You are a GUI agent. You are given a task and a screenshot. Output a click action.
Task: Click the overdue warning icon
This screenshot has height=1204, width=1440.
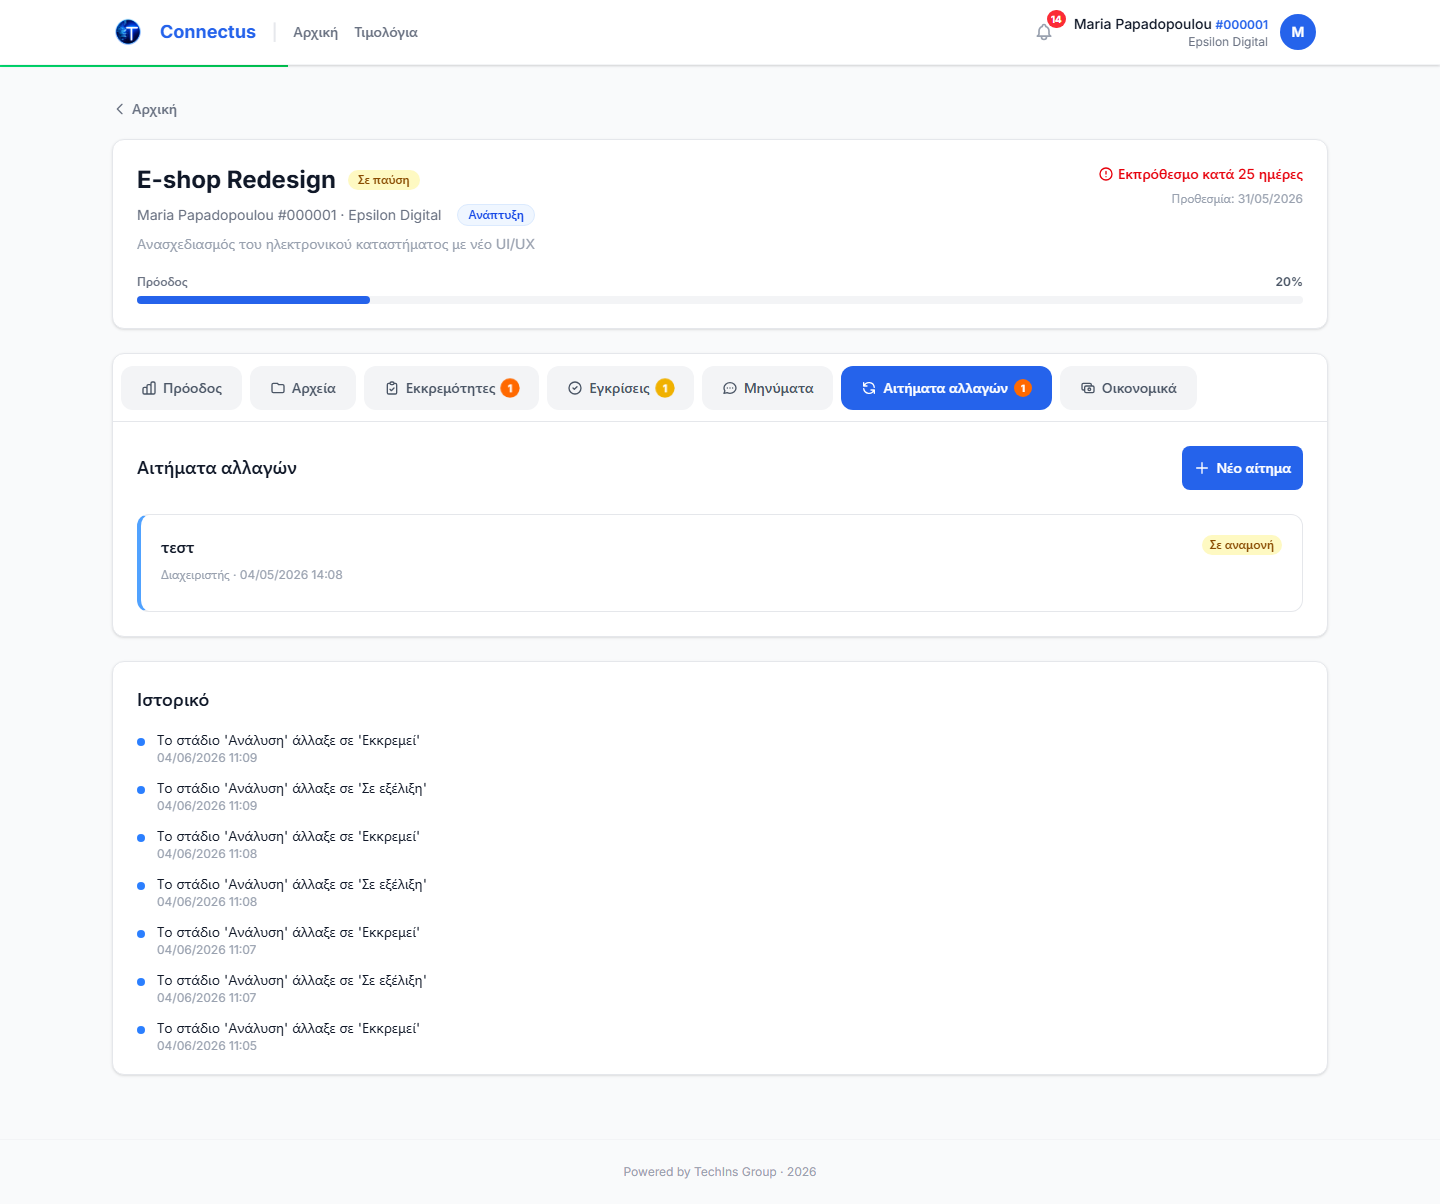(x=1106, y=174)
